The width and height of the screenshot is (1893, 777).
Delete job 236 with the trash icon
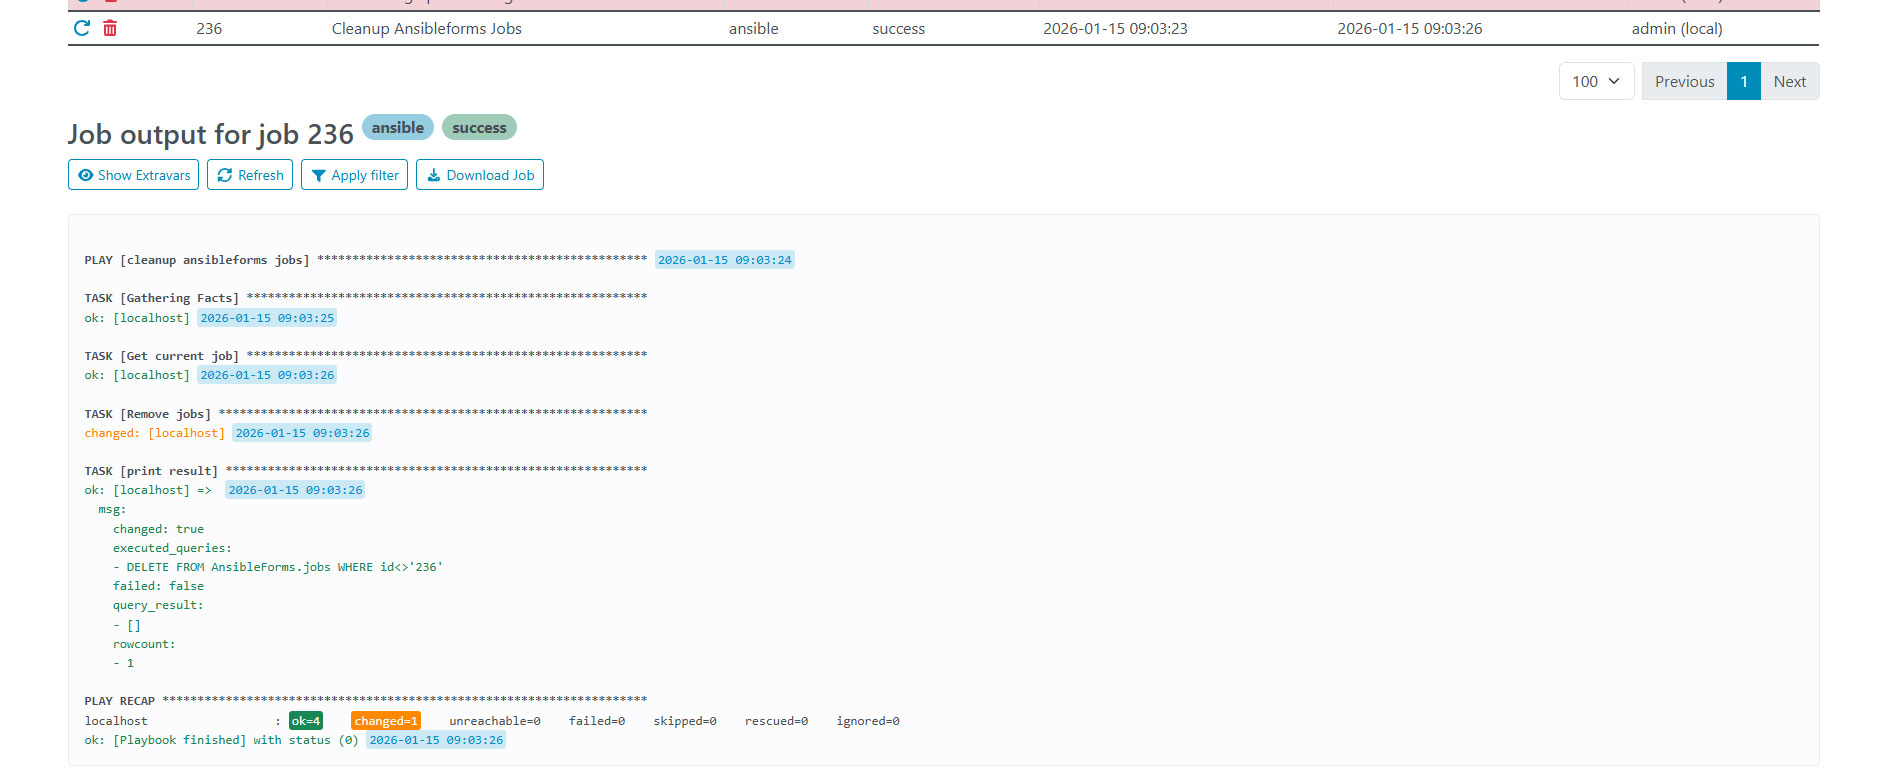pos(110,28)
